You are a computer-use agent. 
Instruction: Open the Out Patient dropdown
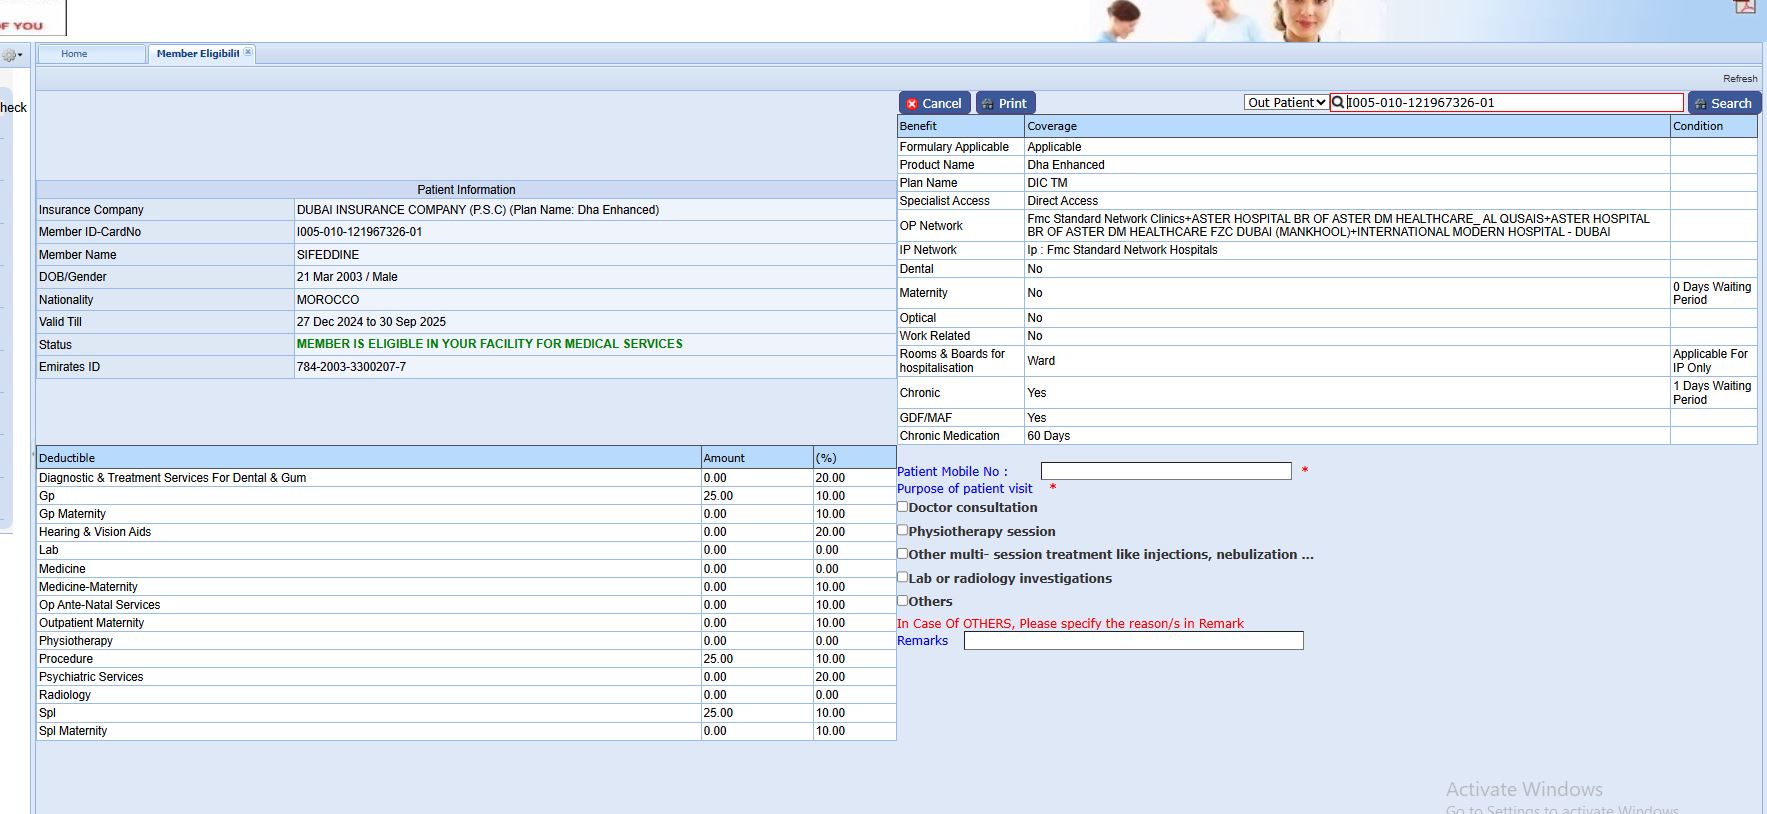[1286, 102]
